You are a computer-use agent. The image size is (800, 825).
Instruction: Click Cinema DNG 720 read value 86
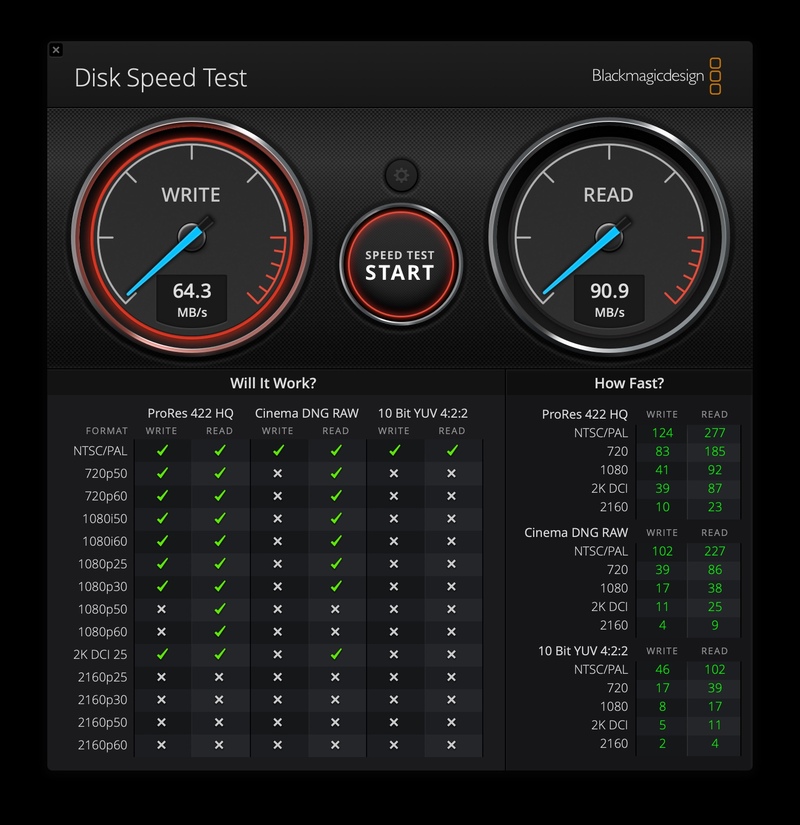(x=714, y=569)
